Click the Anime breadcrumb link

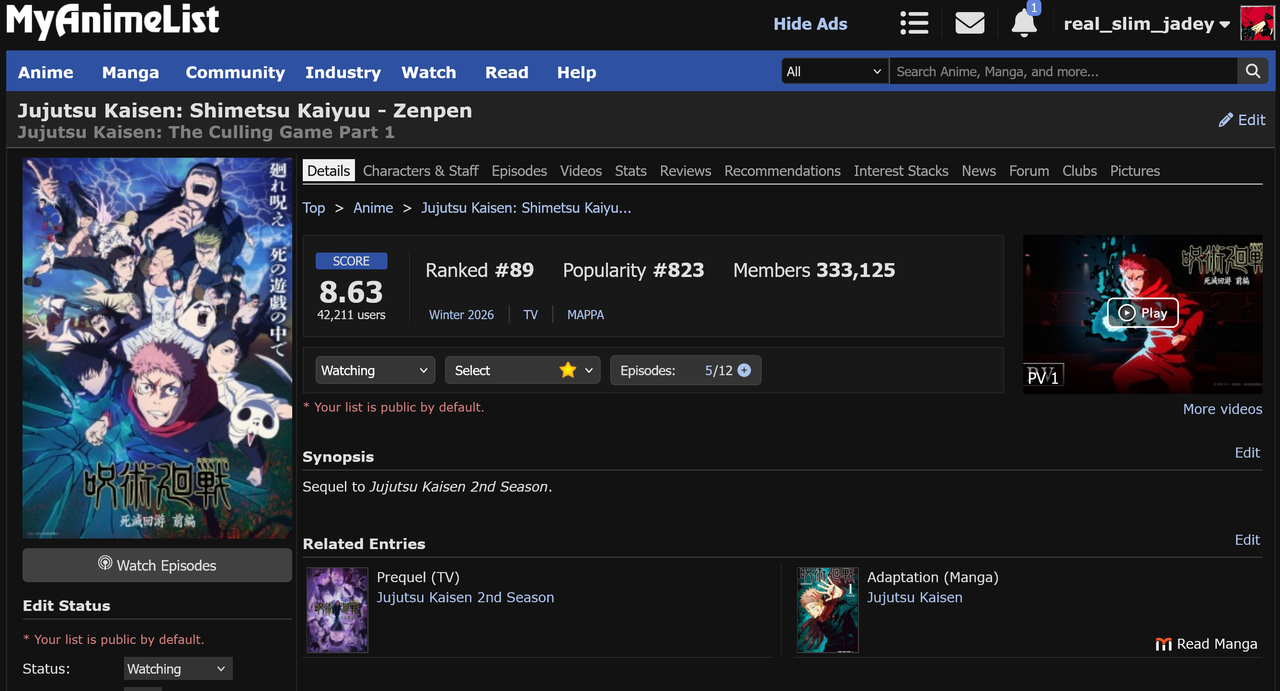(373, 208)
